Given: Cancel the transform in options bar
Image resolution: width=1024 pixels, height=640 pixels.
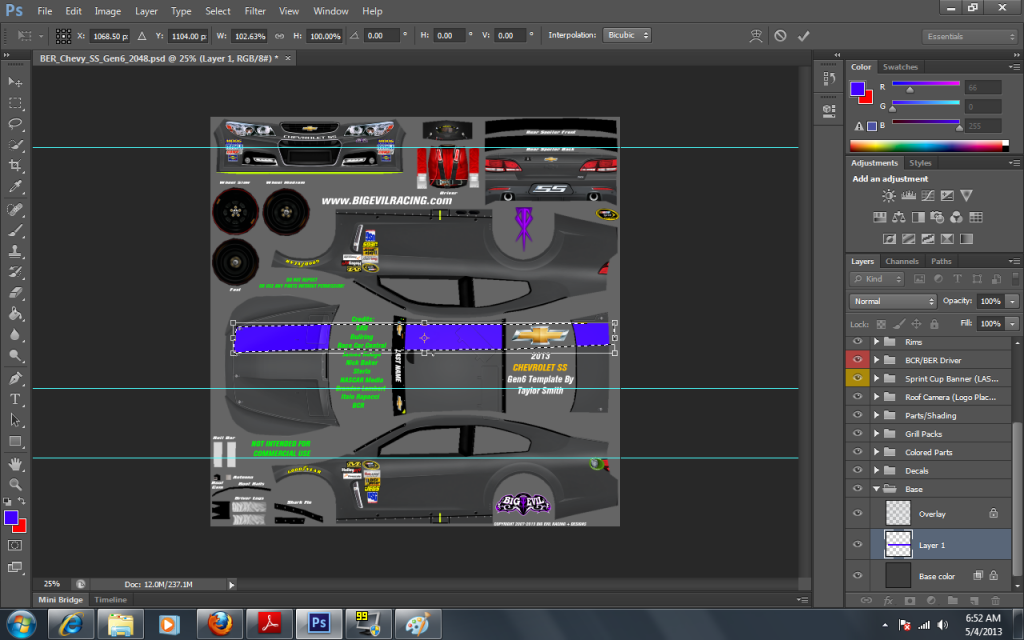Looking at the screenshot, I should [x=780, y=36].
